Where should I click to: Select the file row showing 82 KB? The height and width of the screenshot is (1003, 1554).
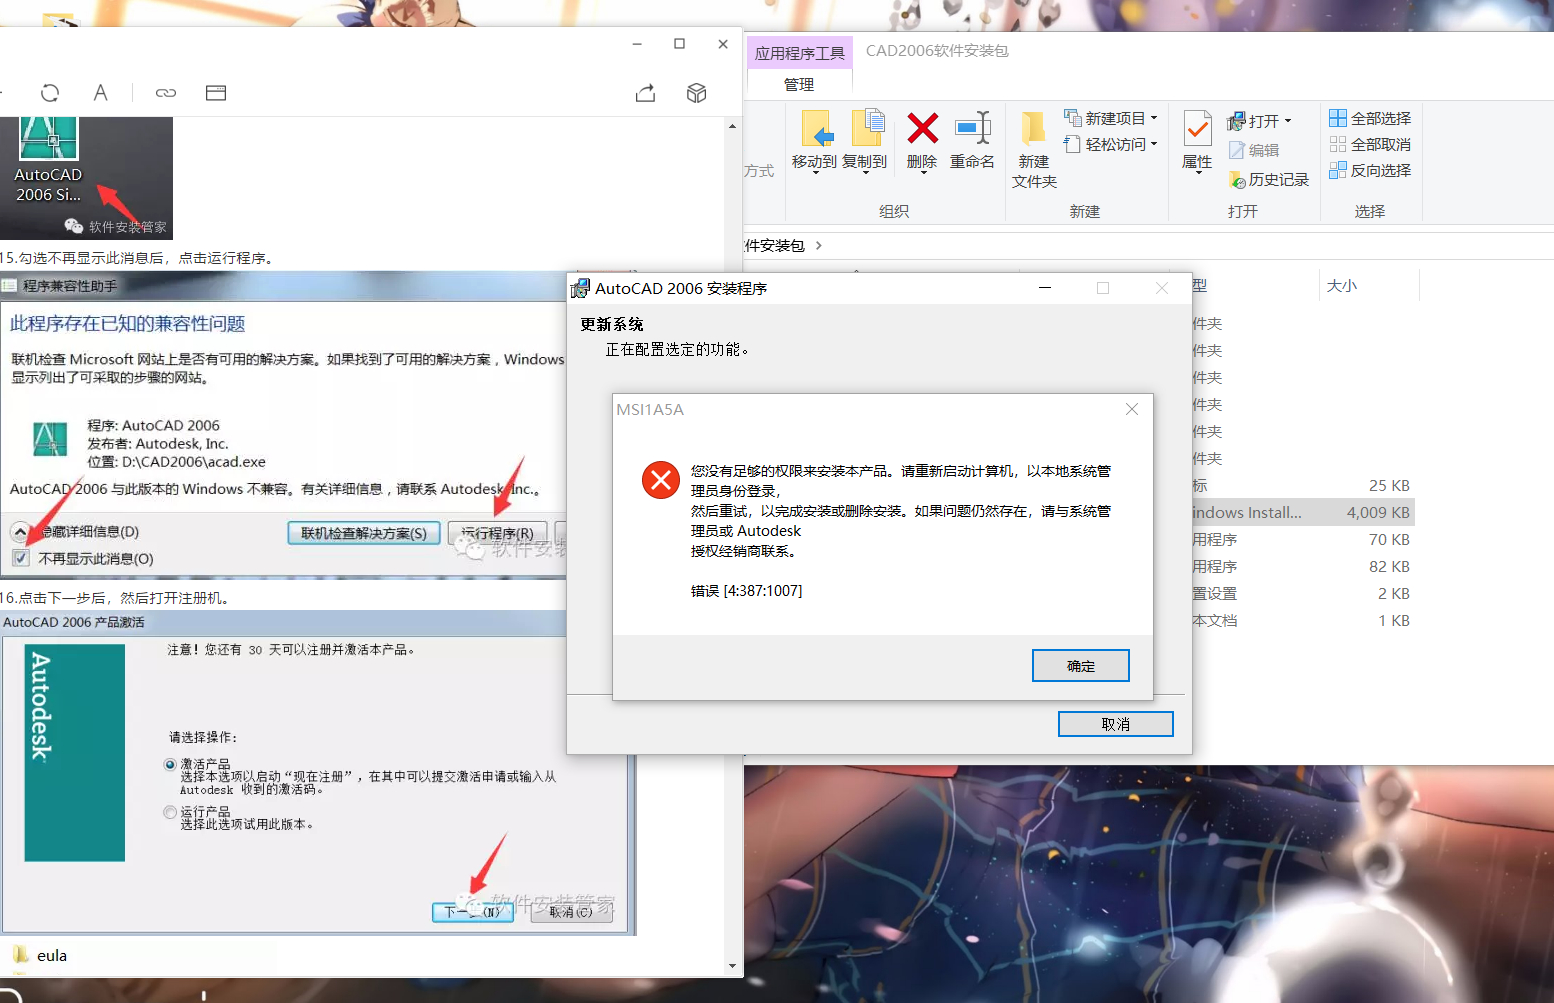[1301, 566]
